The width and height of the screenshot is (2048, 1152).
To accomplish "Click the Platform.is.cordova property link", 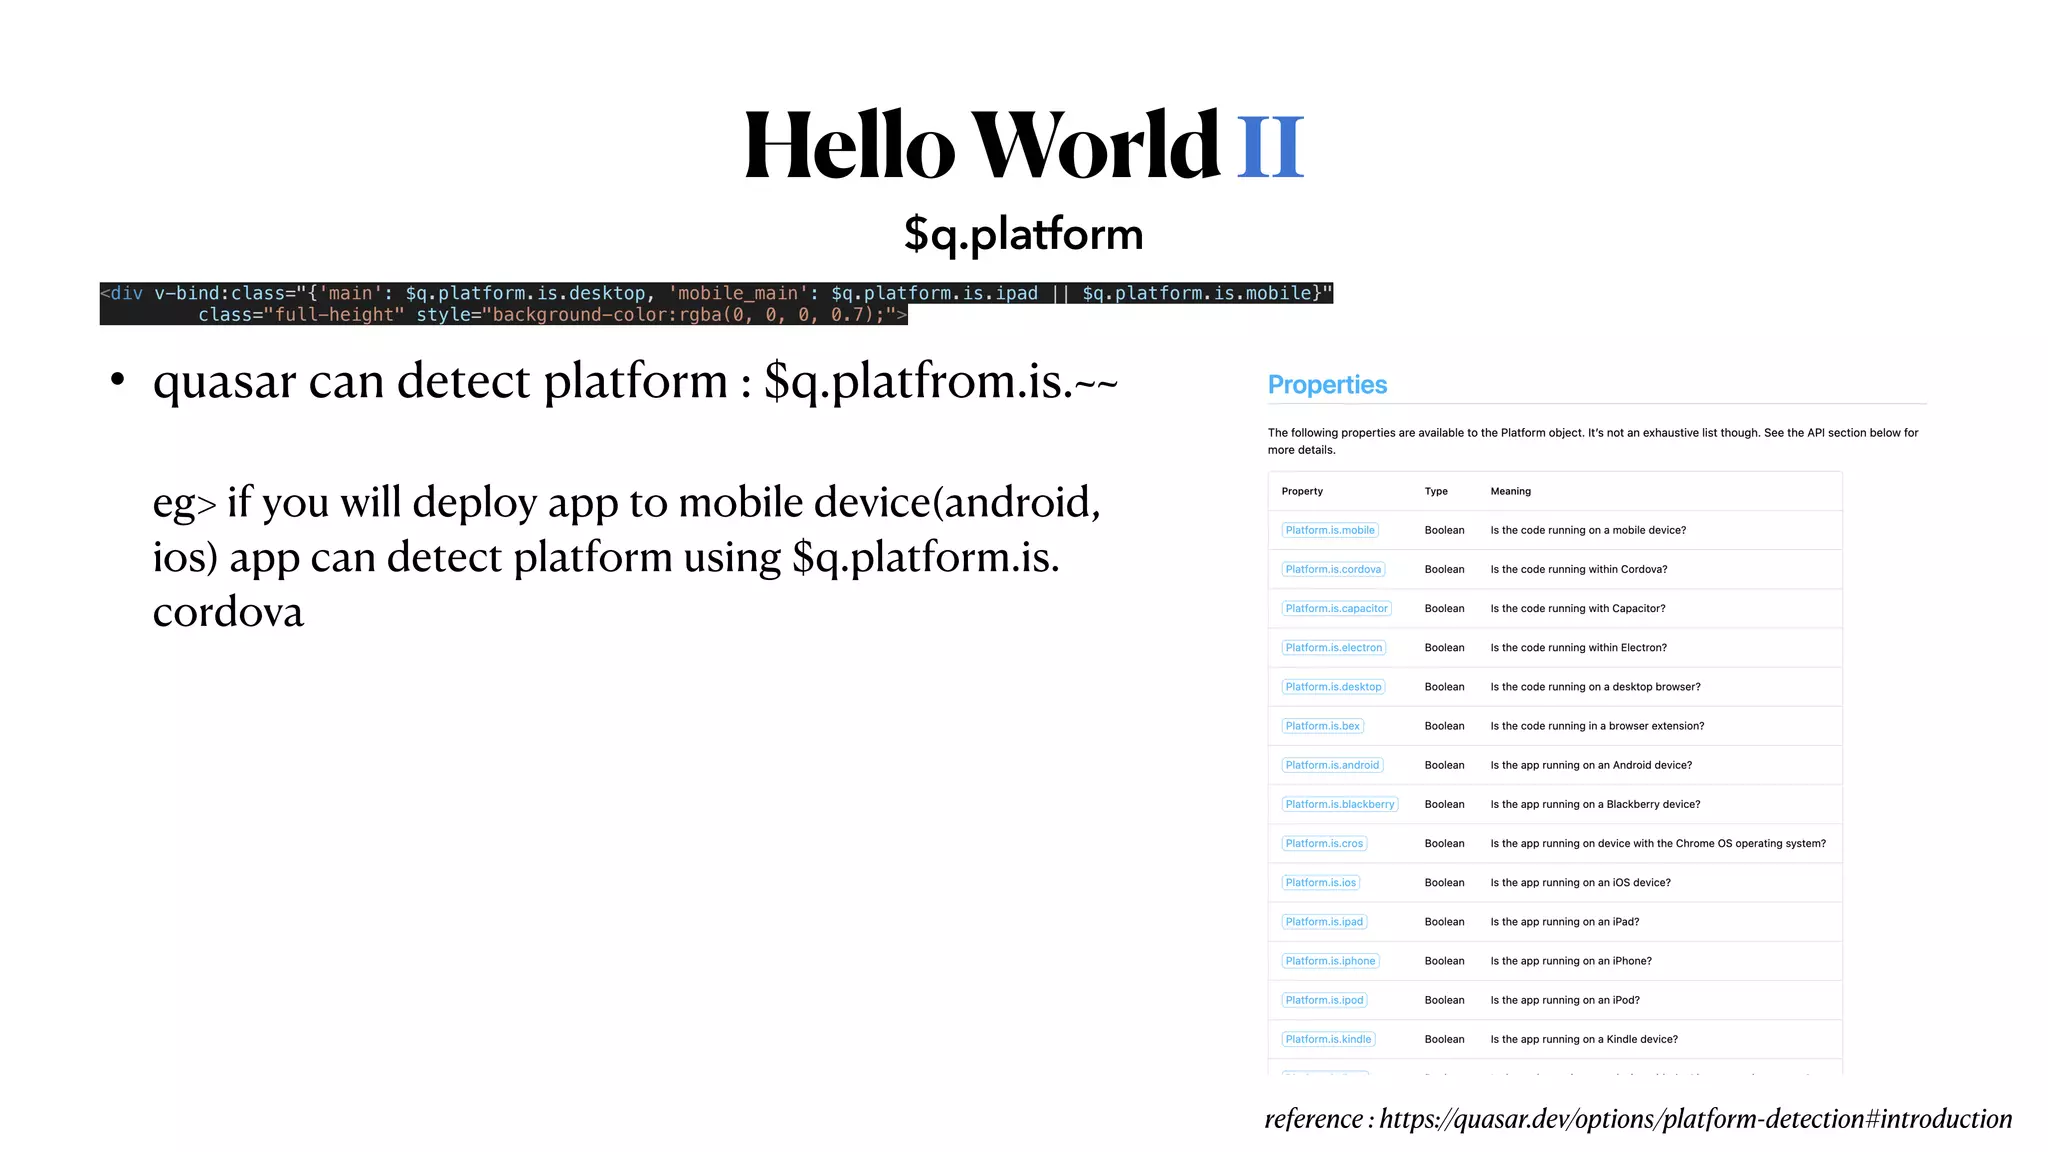I will coord(1332,569).
